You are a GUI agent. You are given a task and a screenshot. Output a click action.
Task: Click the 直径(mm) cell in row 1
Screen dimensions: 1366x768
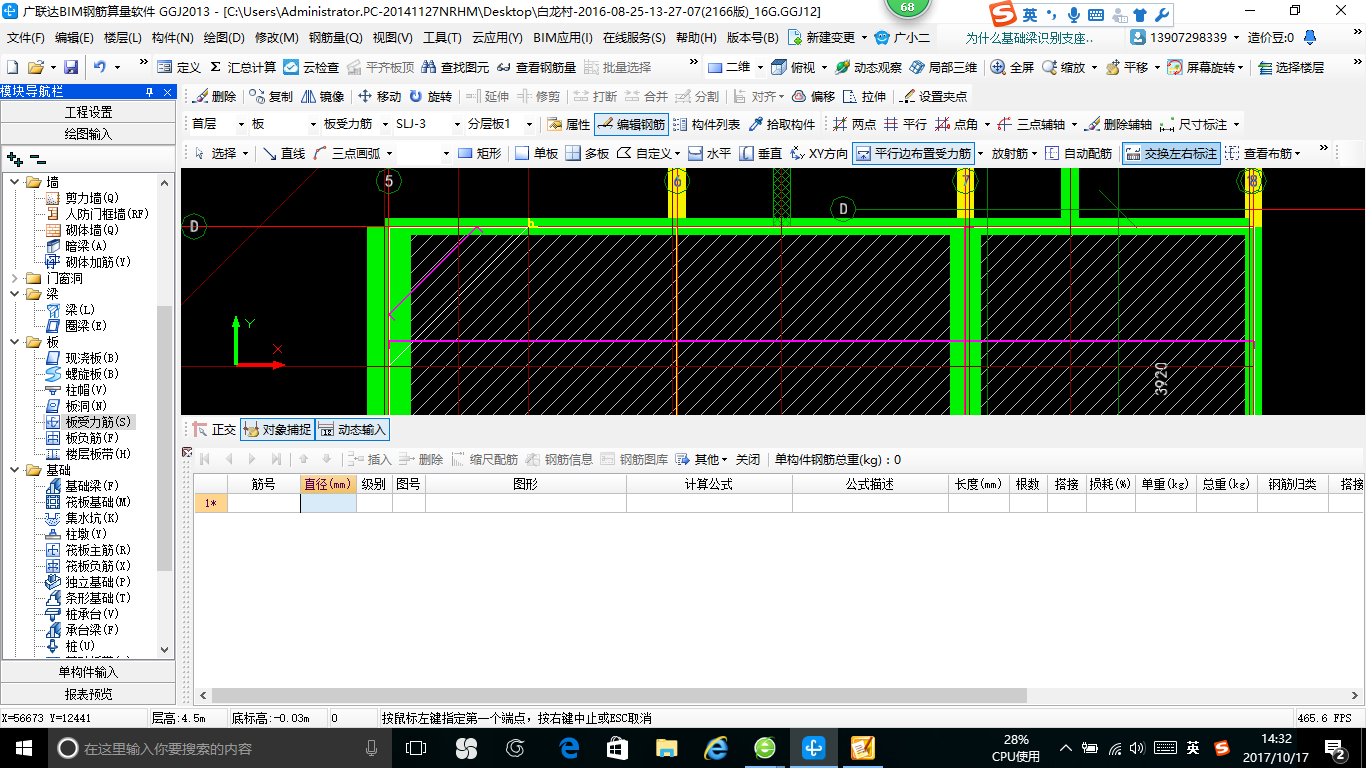[x=328, y=503]
